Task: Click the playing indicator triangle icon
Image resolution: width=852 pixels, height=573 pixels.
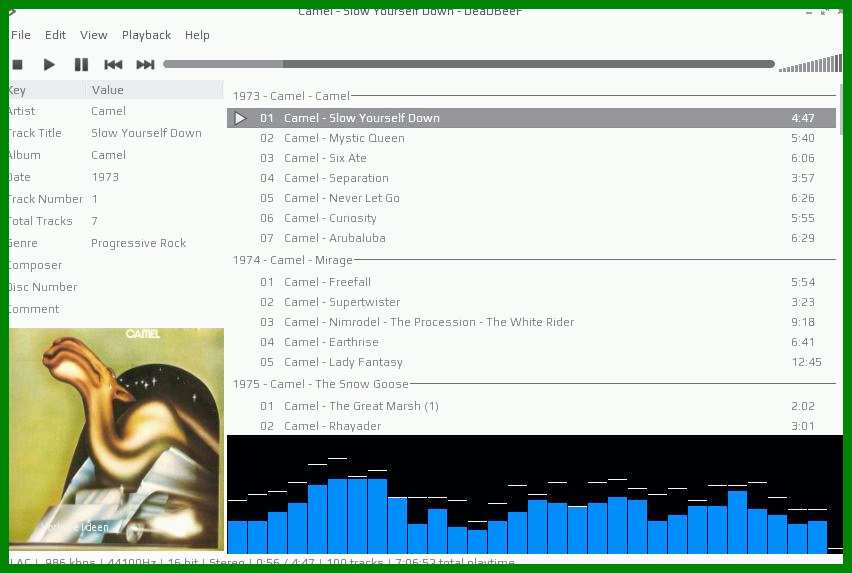Action: click(x=240, y=118)
